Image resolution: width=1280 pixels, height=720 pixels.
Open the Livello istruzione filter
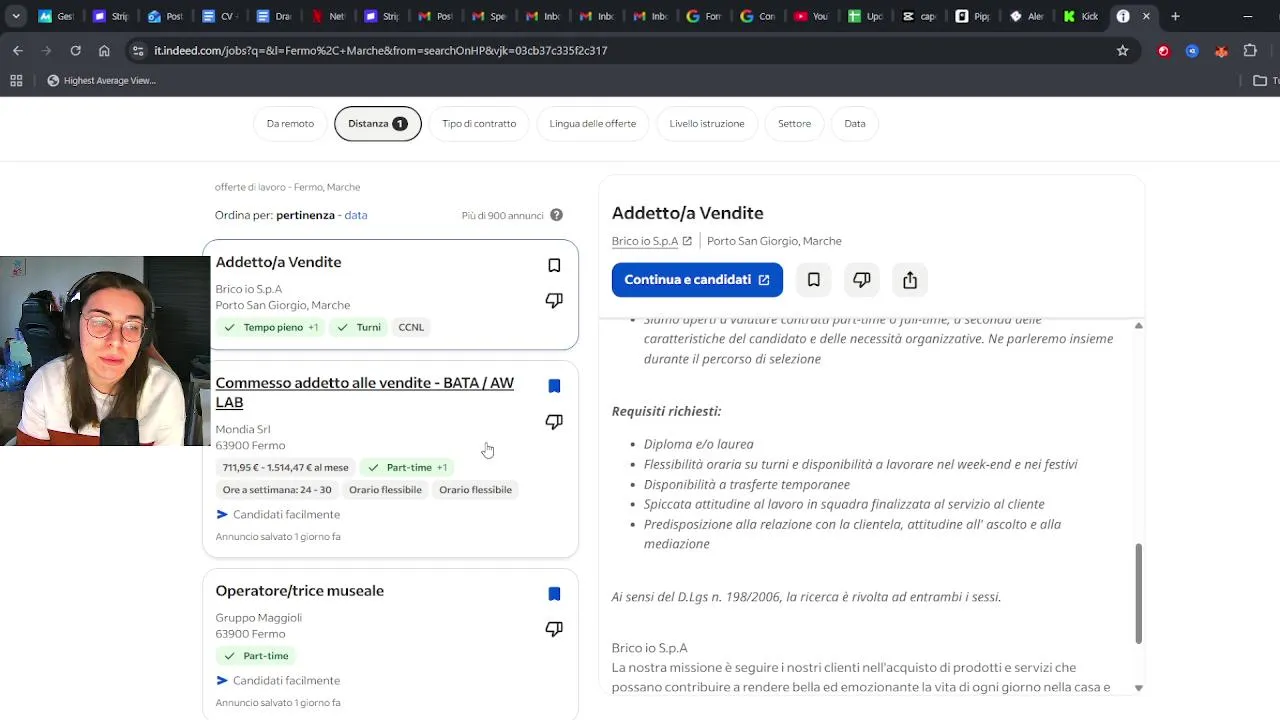pos(707,124)
